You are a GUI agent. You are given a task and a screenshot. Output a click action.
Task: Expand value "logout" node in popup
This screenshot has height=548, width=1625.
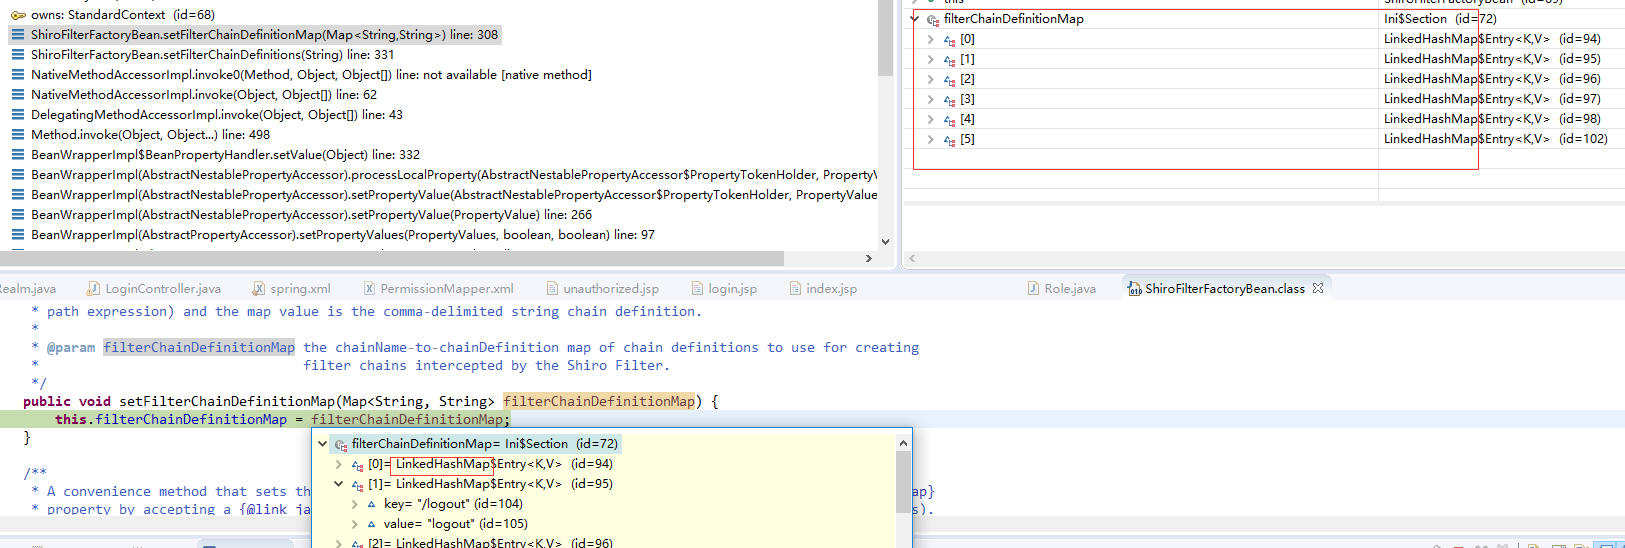[354, 524]
